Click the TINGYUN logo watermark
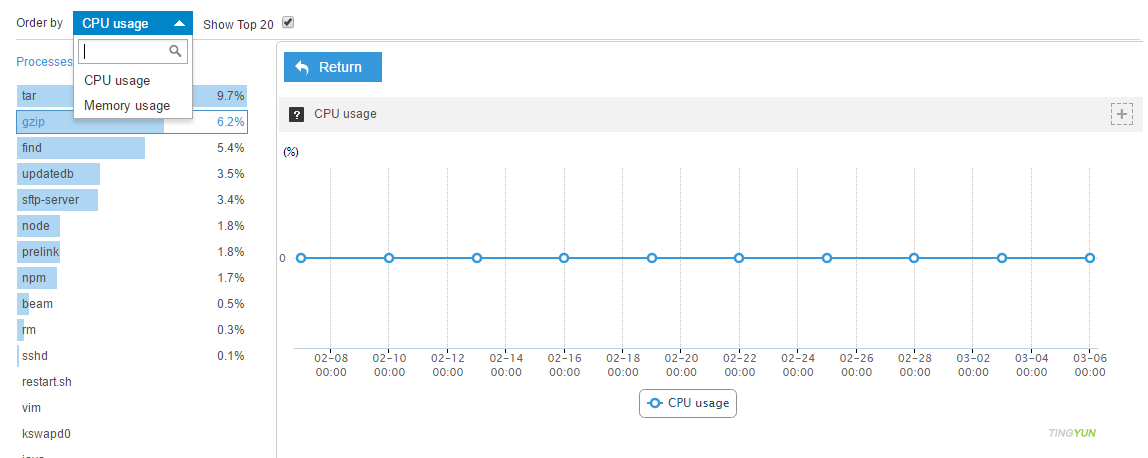The image size is (1148, 458). pos(1071,434)
